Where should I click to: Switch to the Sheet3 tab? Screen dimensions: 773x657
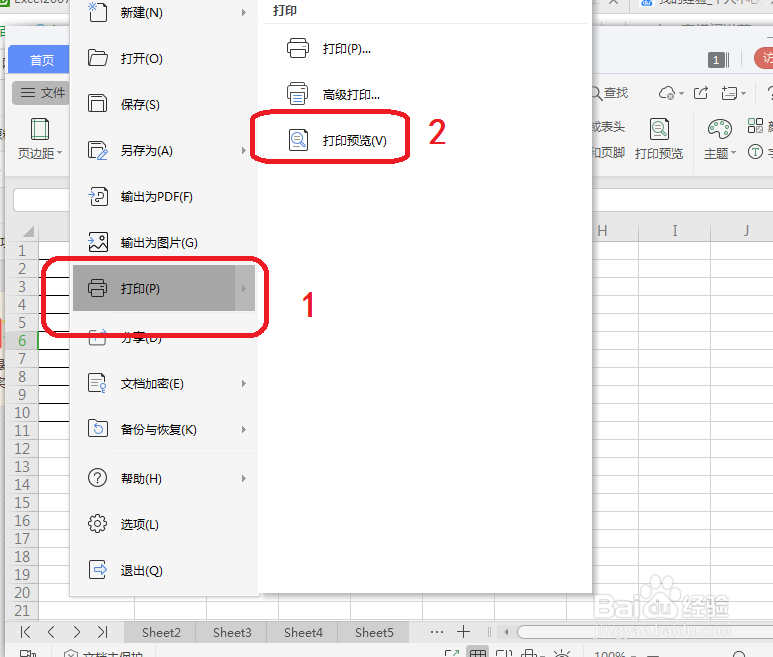[232, 632]
